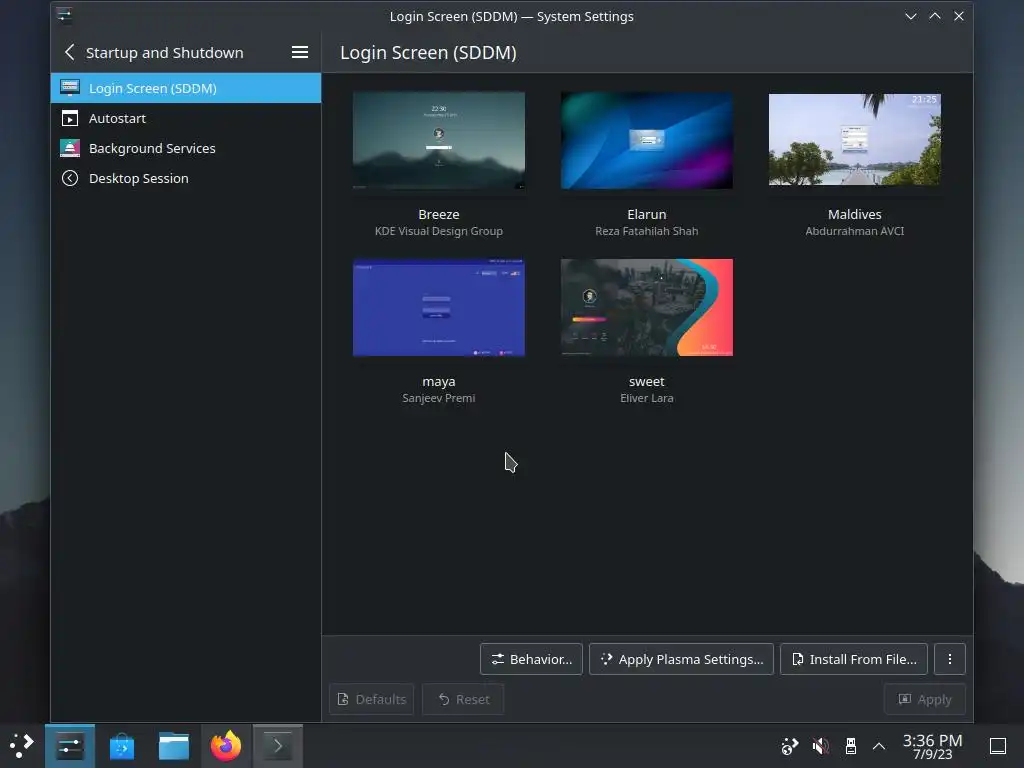Select the Breeze login theme thumbnail
The width and height of the screenshot is (1024, 768).
tap(439, 140)
